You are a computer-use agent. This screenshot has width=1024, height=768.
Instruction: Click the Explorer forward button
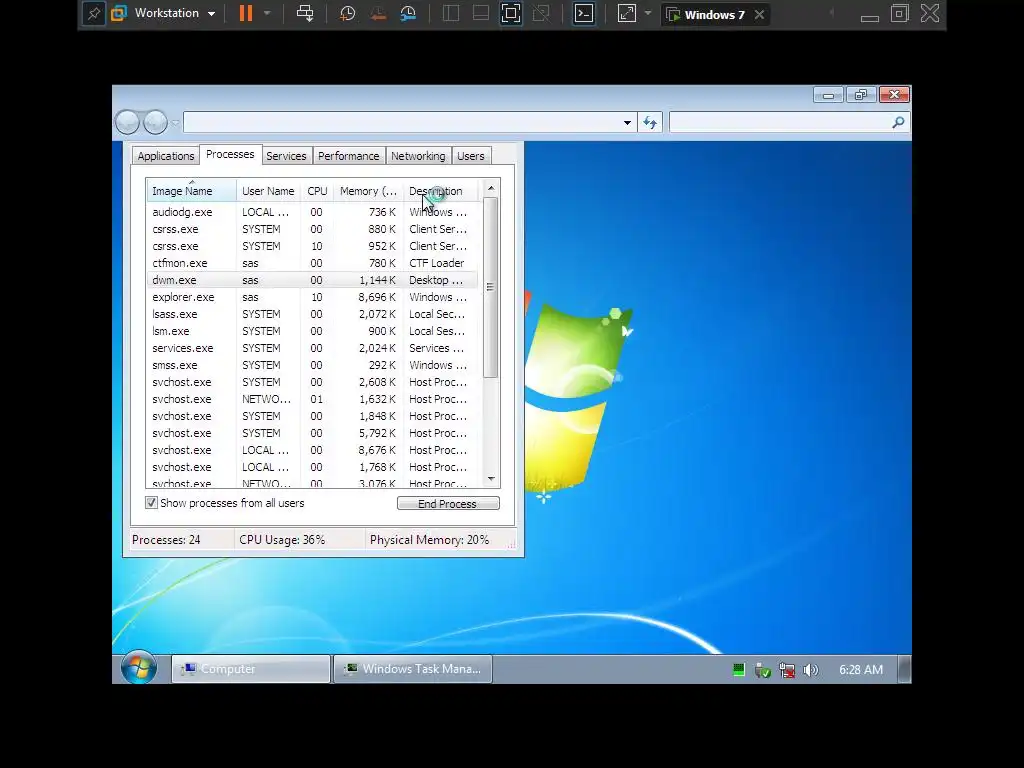point(155,122)
